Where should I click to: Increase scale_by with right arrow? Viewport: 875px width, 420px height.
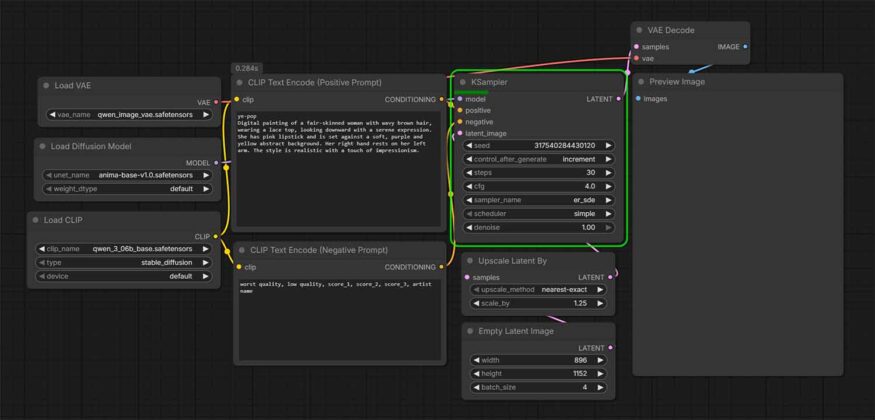point(600,303)
